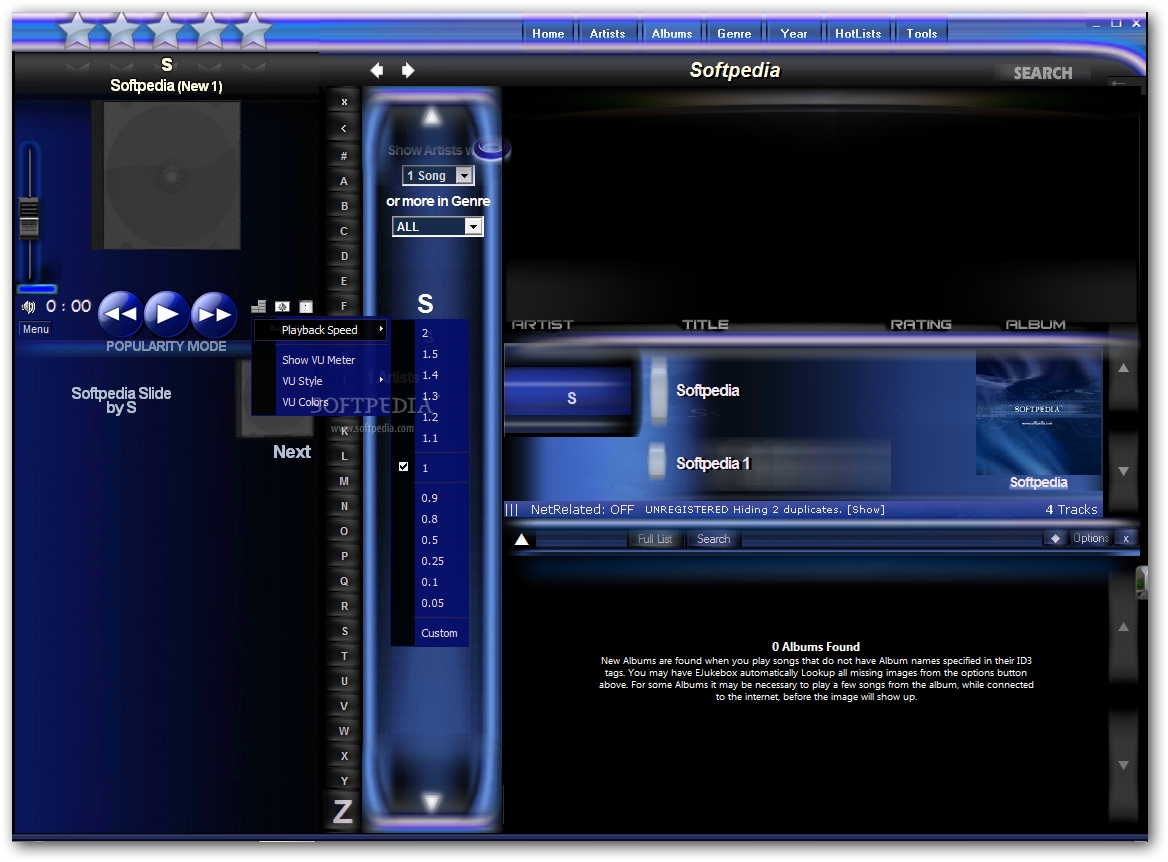Collapse letter bar with < icon

(343, 128)
